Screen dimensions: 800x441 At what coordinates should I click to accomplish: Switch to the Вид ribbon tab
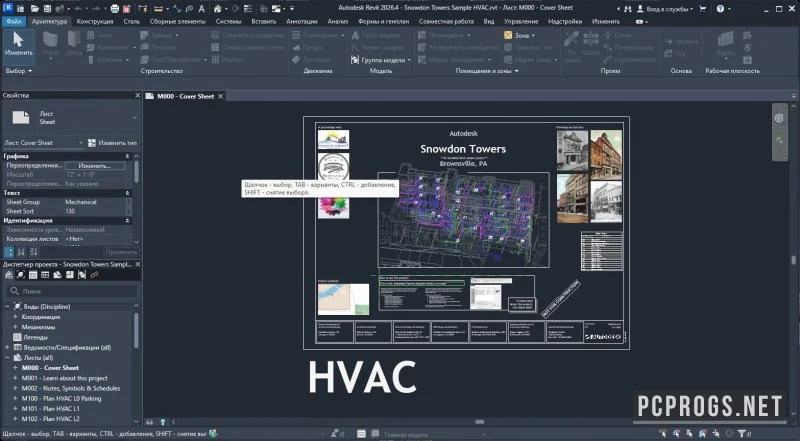point(489,21)
